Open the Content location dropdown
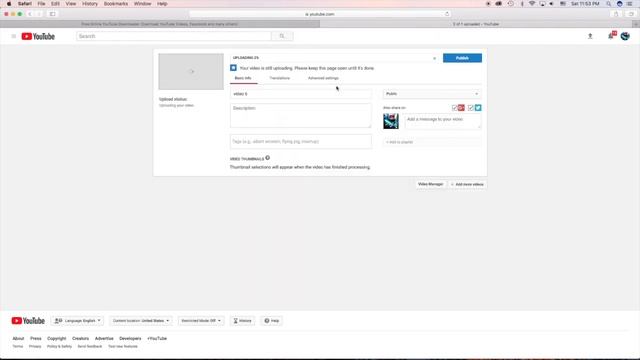The width and height of the screenshot is (640, 360). [141, 321]
